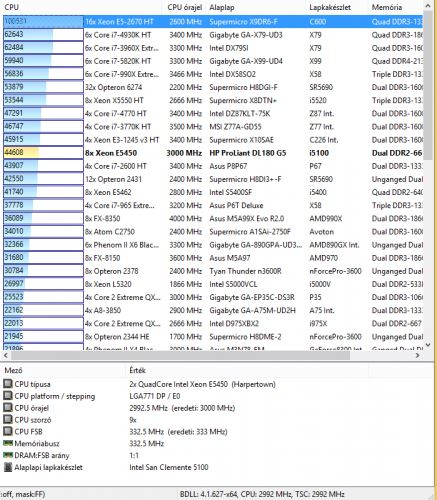Click the CPU szorzó chip icon

[x=8, y=419]
